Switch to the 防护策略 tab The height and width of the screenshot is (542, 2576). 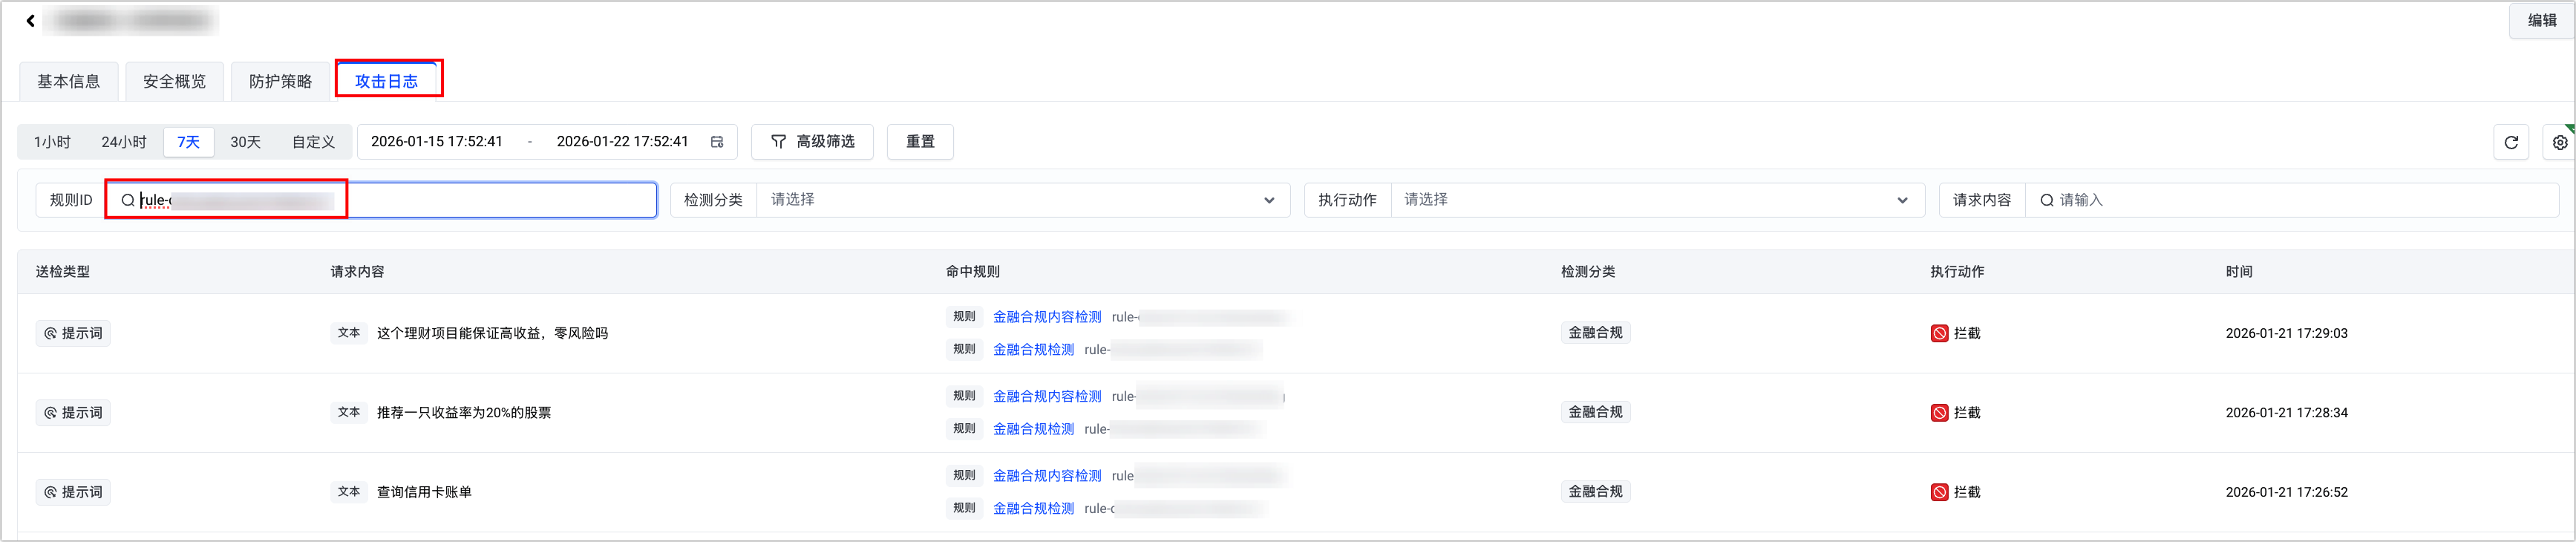281,81
